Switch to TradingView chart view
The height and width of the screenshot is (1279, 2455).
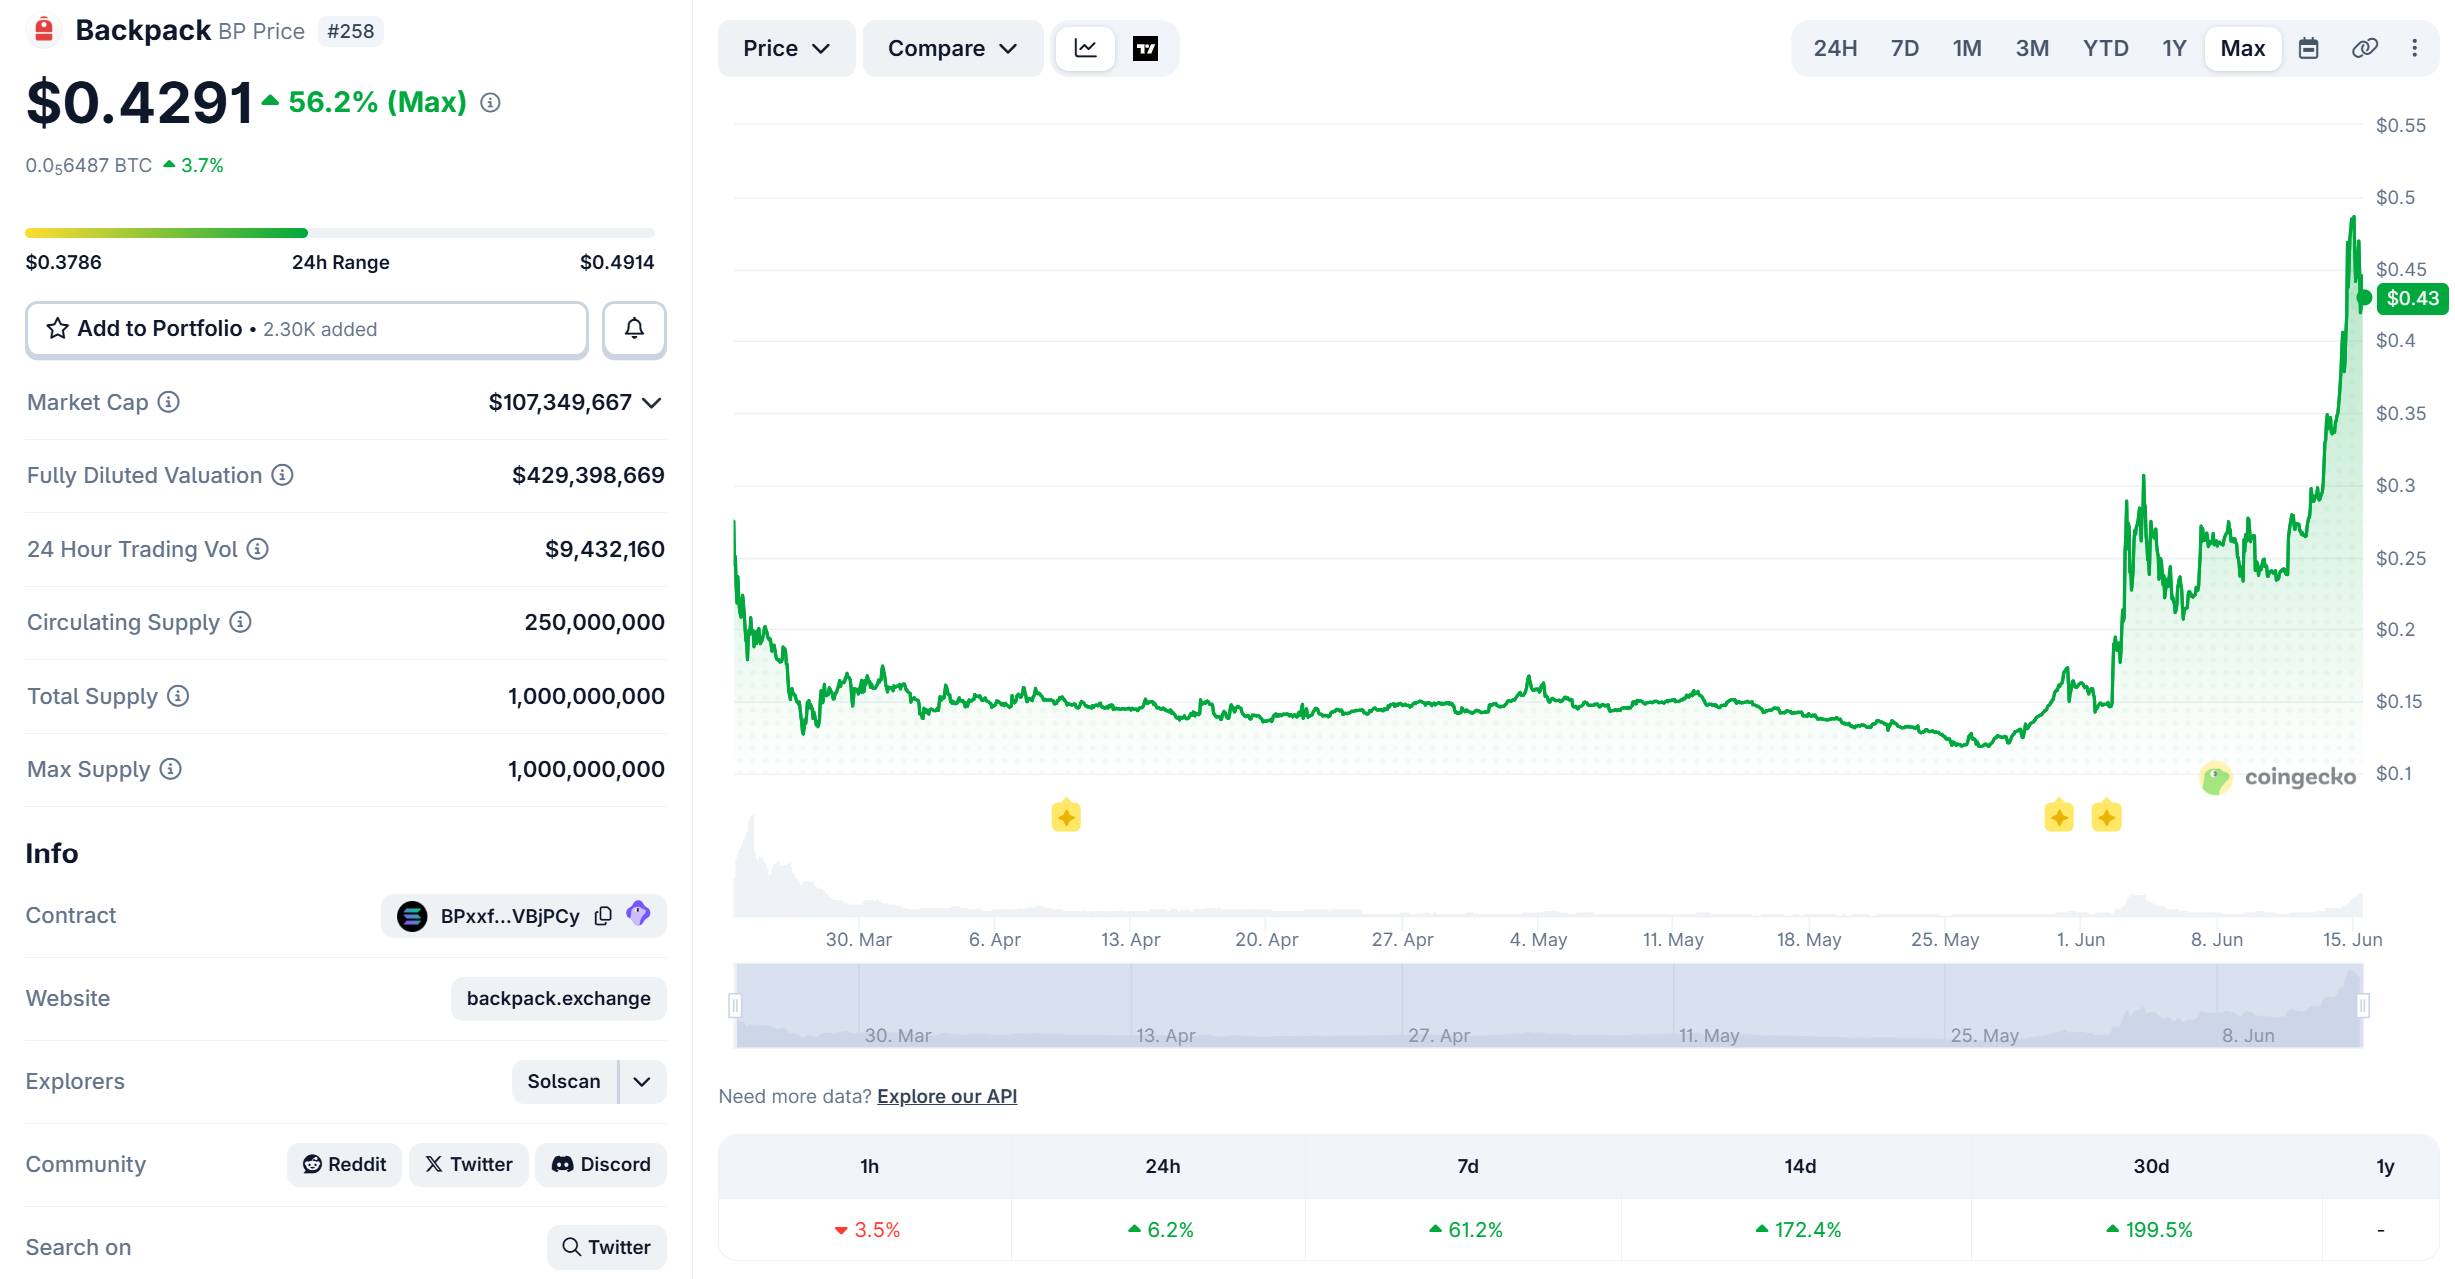(x=1145, y=48)
